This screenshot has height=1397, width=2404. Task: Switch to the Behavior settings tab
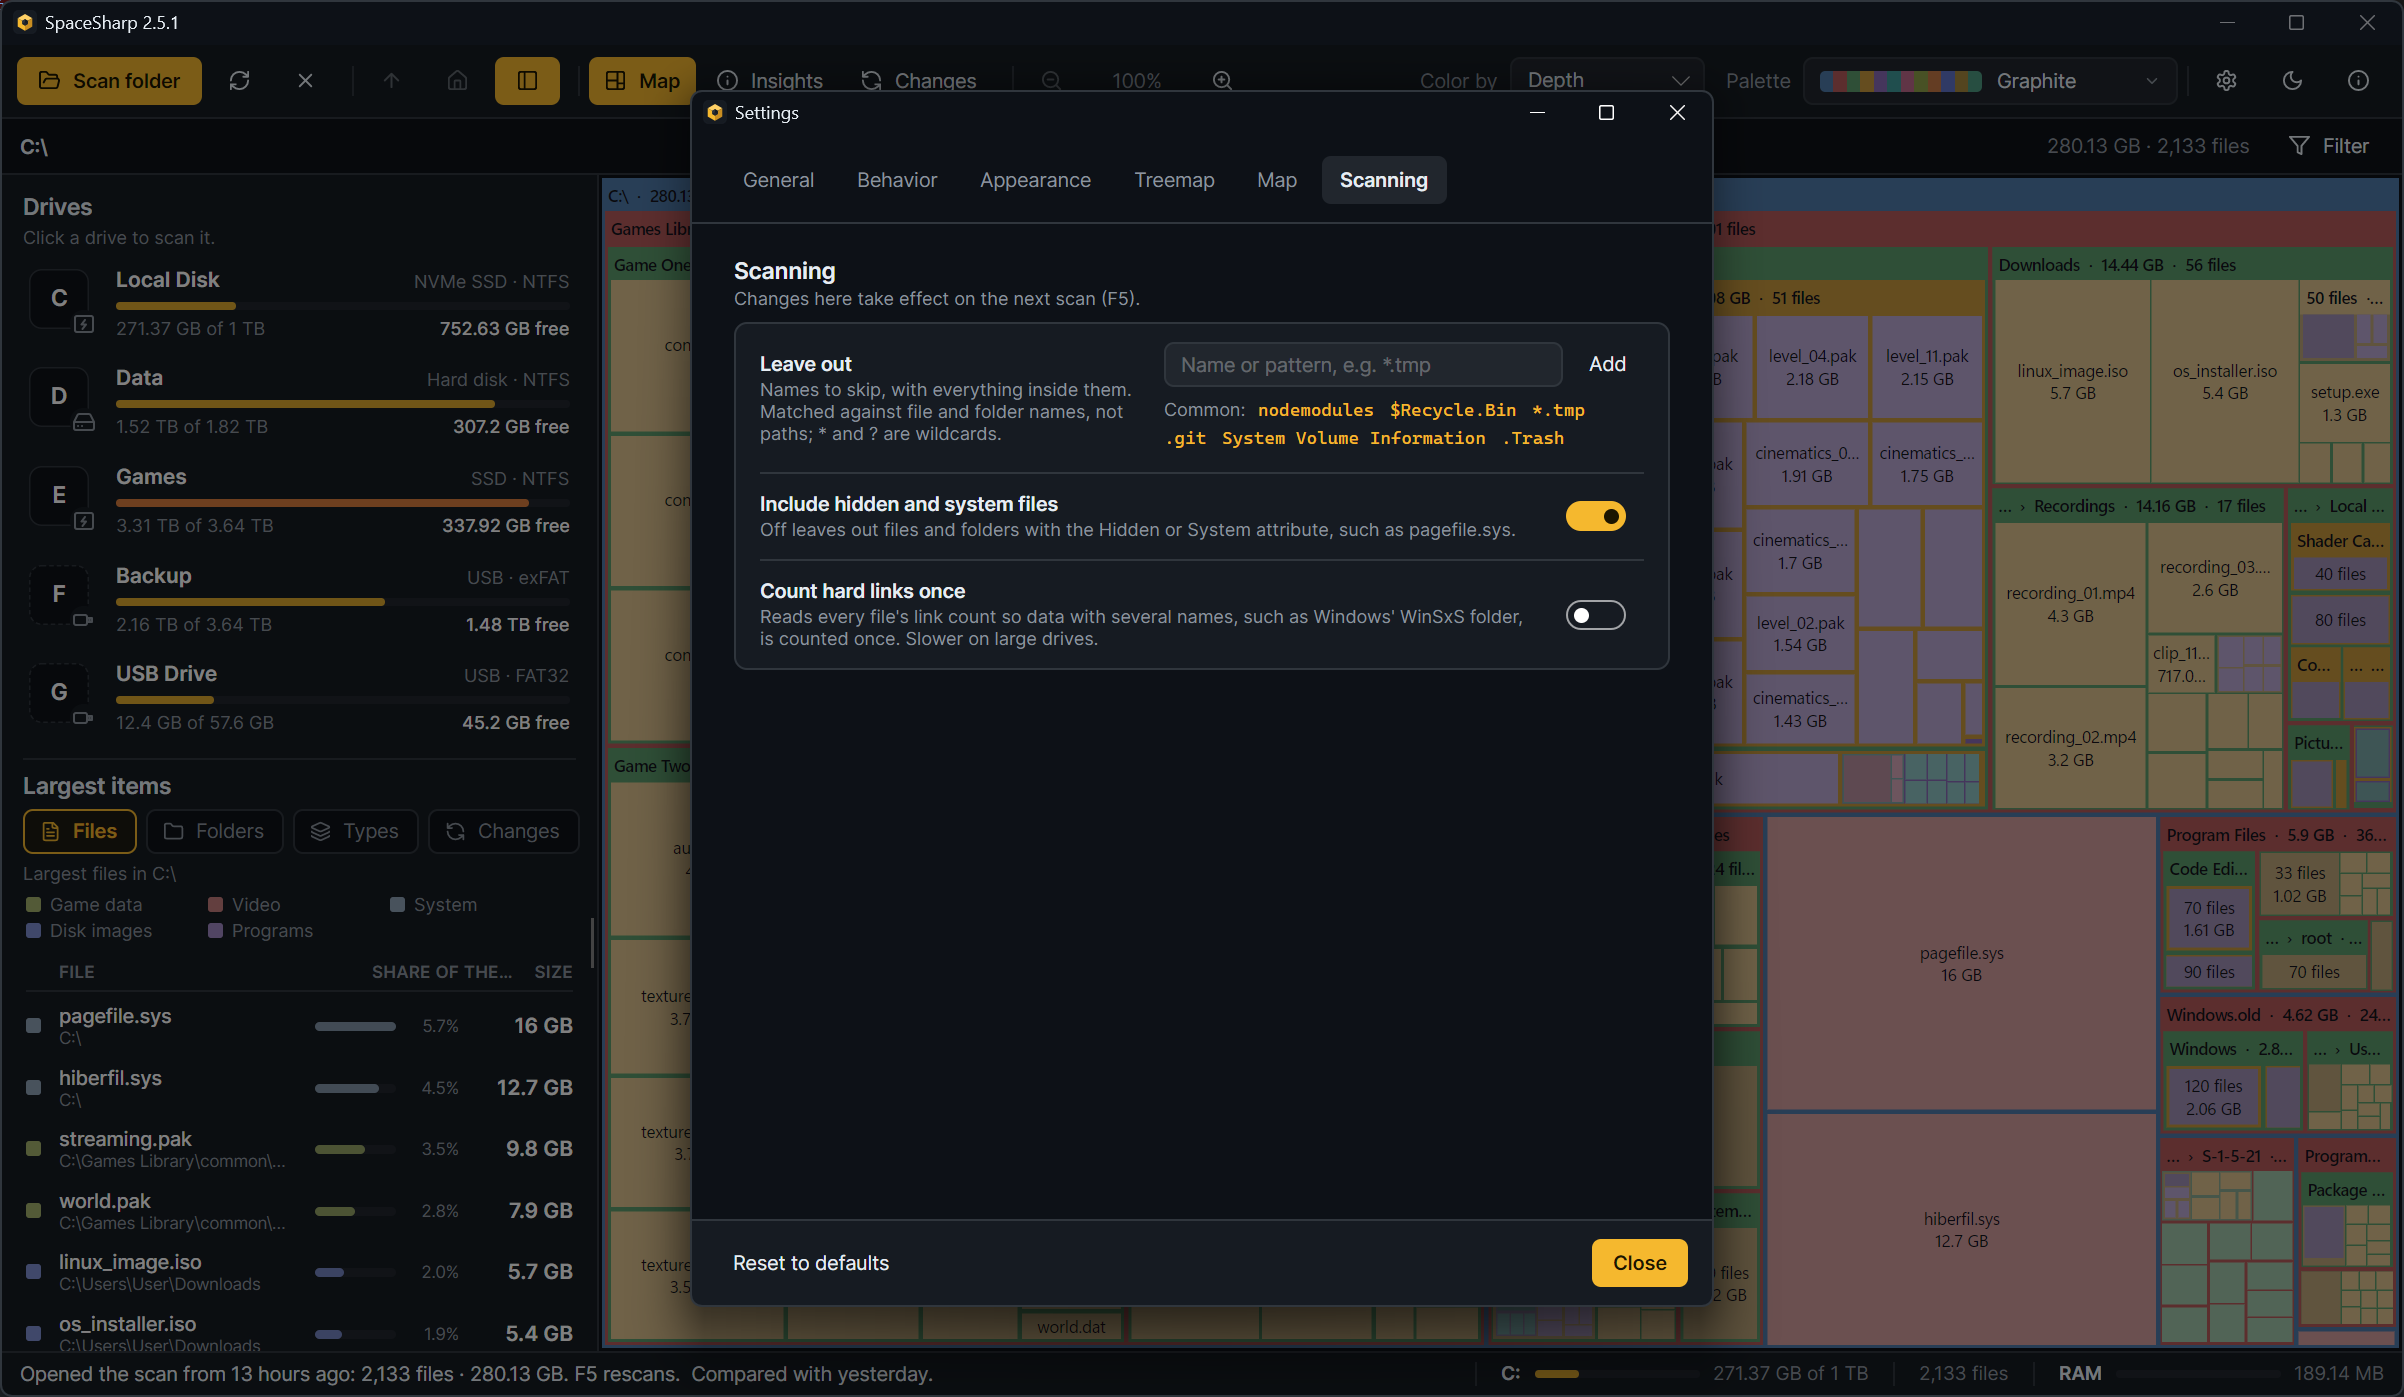point(897,180)
